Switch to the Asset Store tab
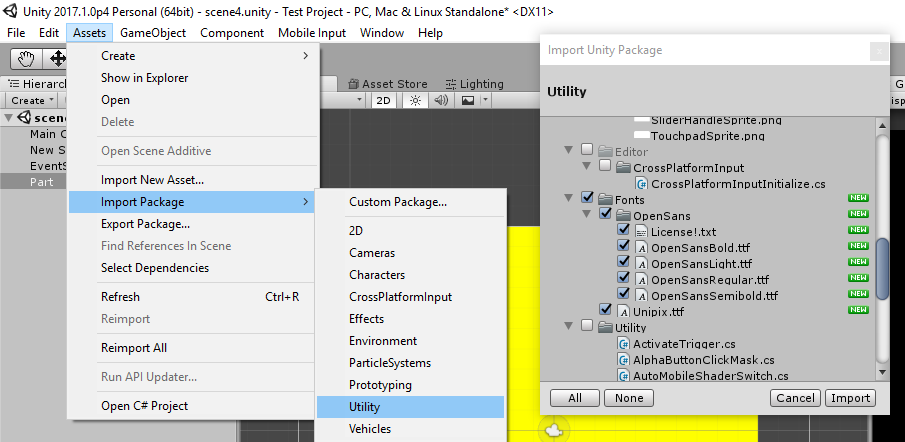Screen dimensions: 905x442 tap(388, 84)
